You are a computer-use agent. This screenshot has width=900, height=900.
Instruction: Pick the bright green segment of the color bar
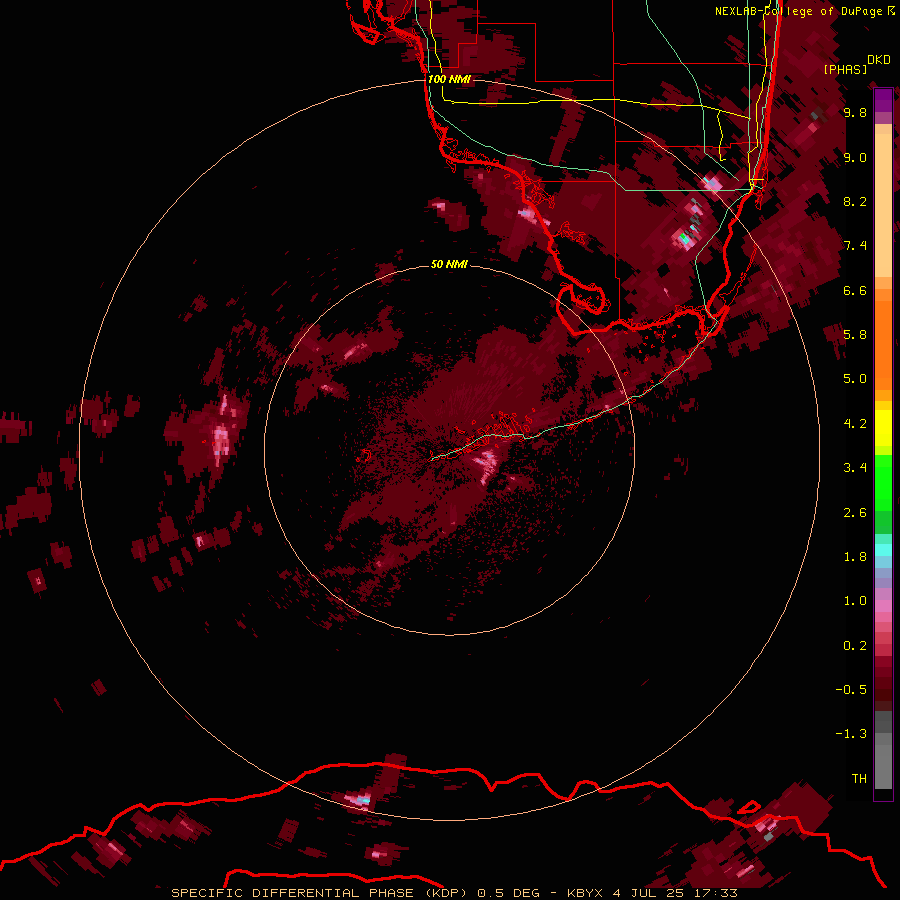tap(883, 482)
